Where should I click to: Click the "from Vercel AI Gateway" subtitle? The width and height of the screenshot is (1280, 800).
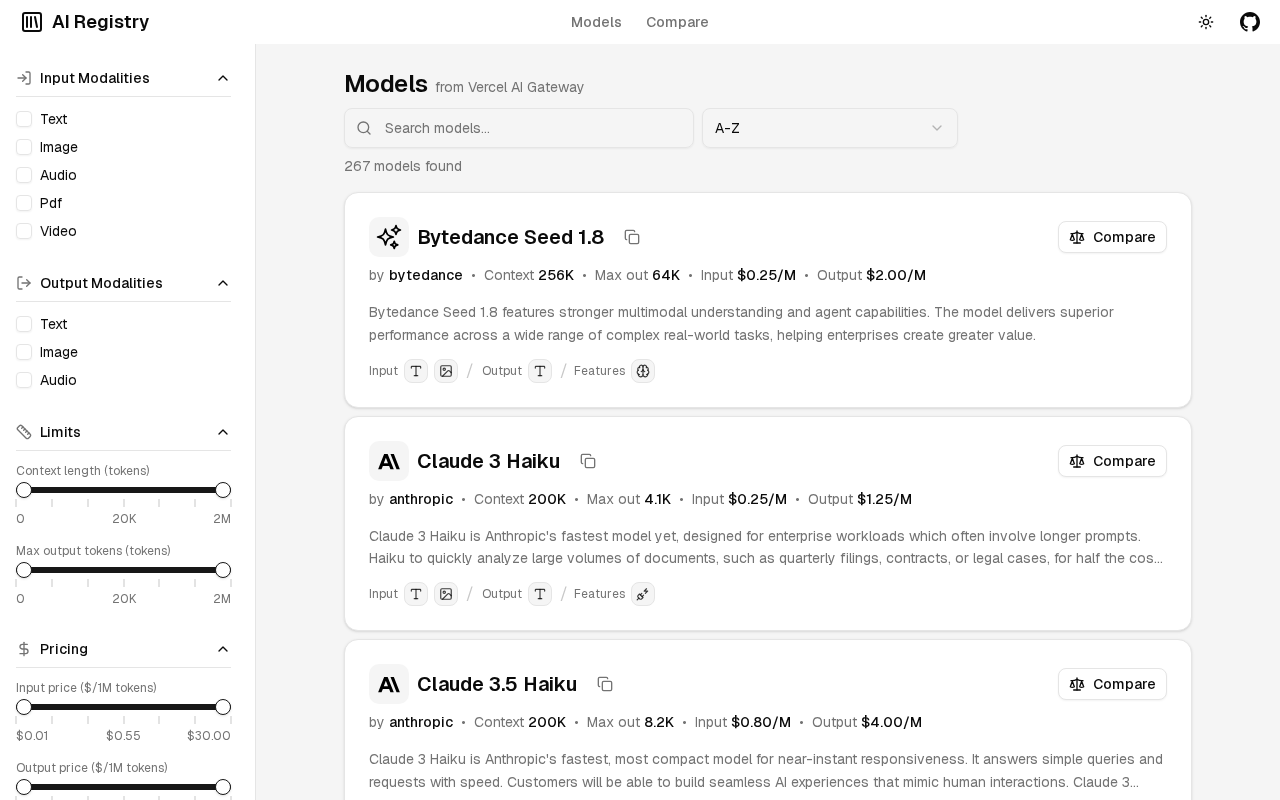[510, 87]
